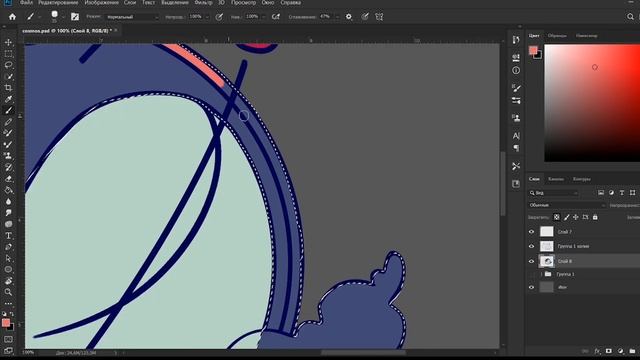640x360 pixels.
Task: Select the Blur tool
Action: (x=8, y=202)
